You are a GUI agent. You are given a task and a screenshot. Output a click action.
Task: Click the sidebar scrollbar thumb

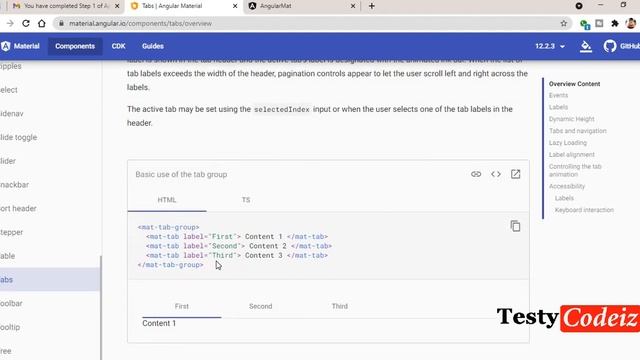pos(101,308)
